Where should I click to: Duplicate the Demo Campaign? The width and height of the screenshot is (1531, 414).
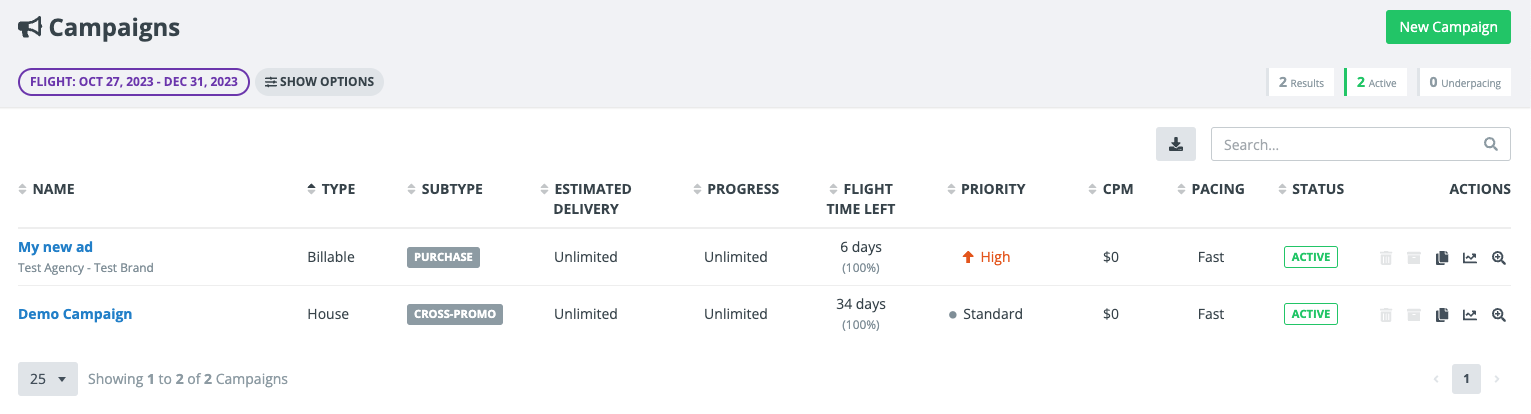click(1441, 315)
